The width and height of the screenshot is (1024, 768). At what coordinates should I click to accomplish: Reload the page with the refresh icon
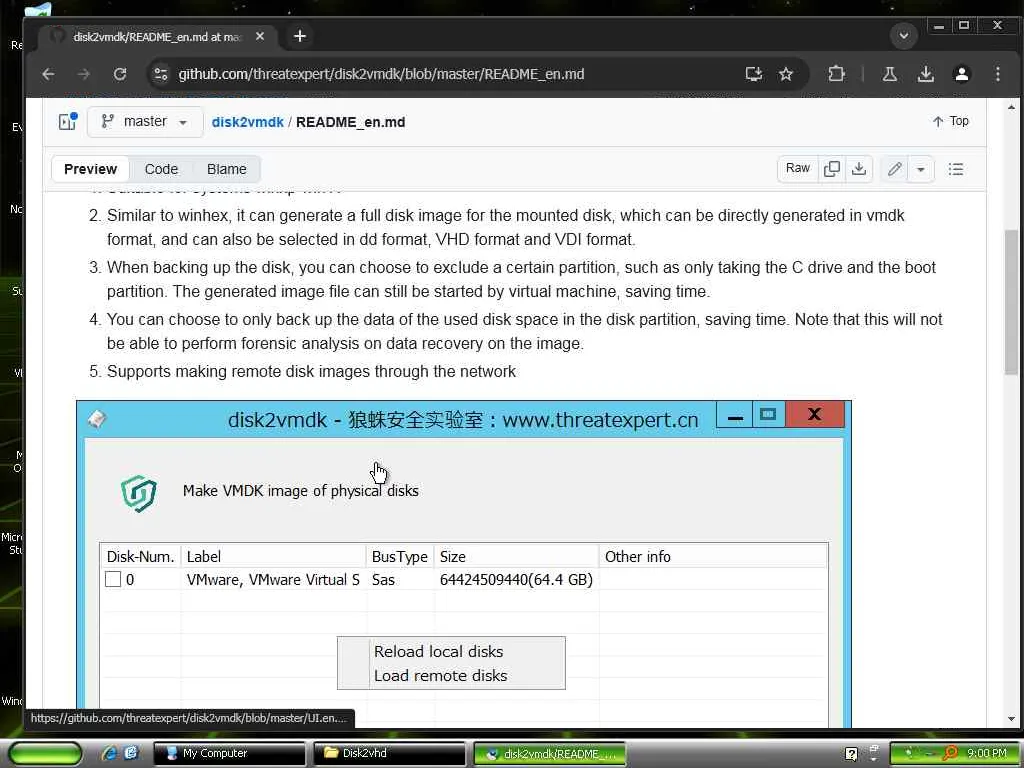click(x=120, y=74)
